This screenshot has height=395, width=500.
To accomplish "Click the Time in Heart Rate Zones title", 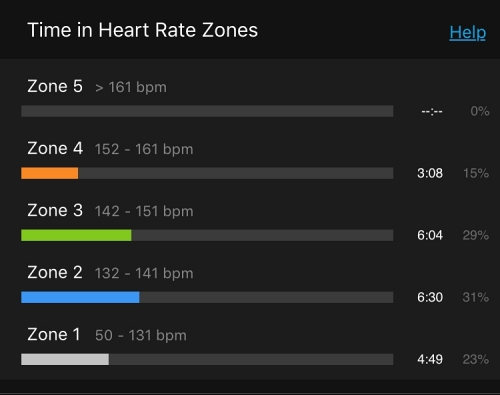I will click(143, 30).
